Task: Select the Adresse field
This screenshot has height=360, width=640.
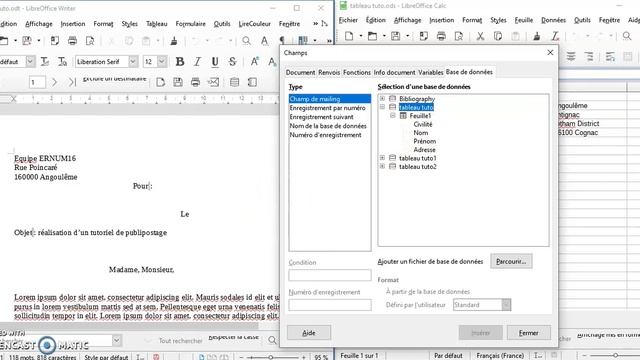Action: pyautogui.click(x=424, y=149)
